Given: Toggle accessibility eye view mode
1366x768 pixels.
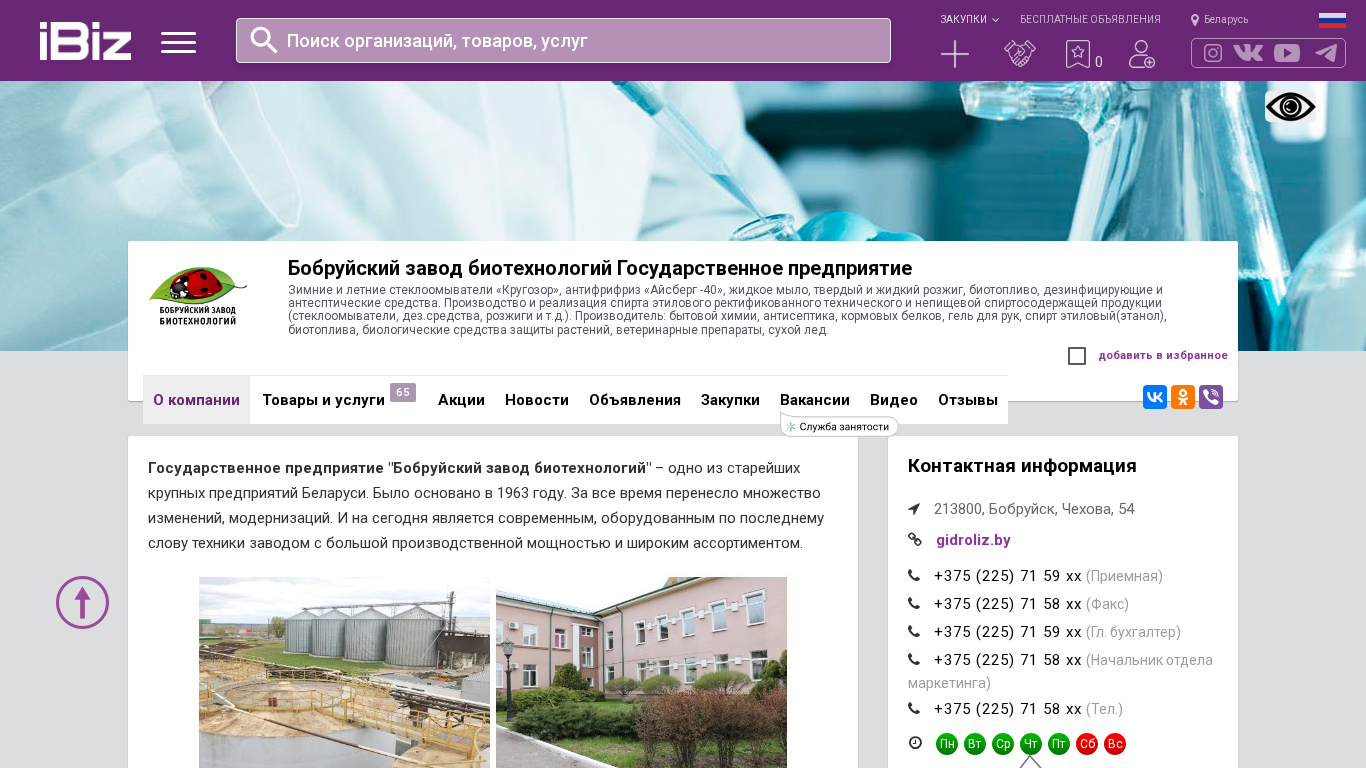Looking at the screenshot, I should point(1290,107).
